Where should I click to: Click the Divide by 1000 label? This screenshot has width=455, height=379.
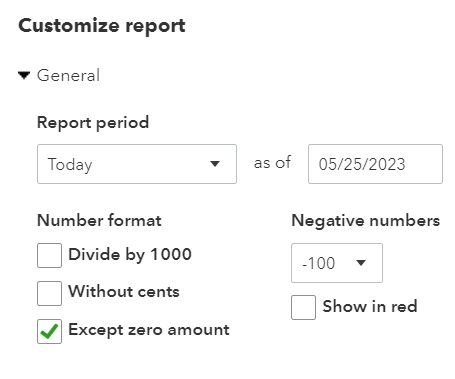[x=130, y=255]
